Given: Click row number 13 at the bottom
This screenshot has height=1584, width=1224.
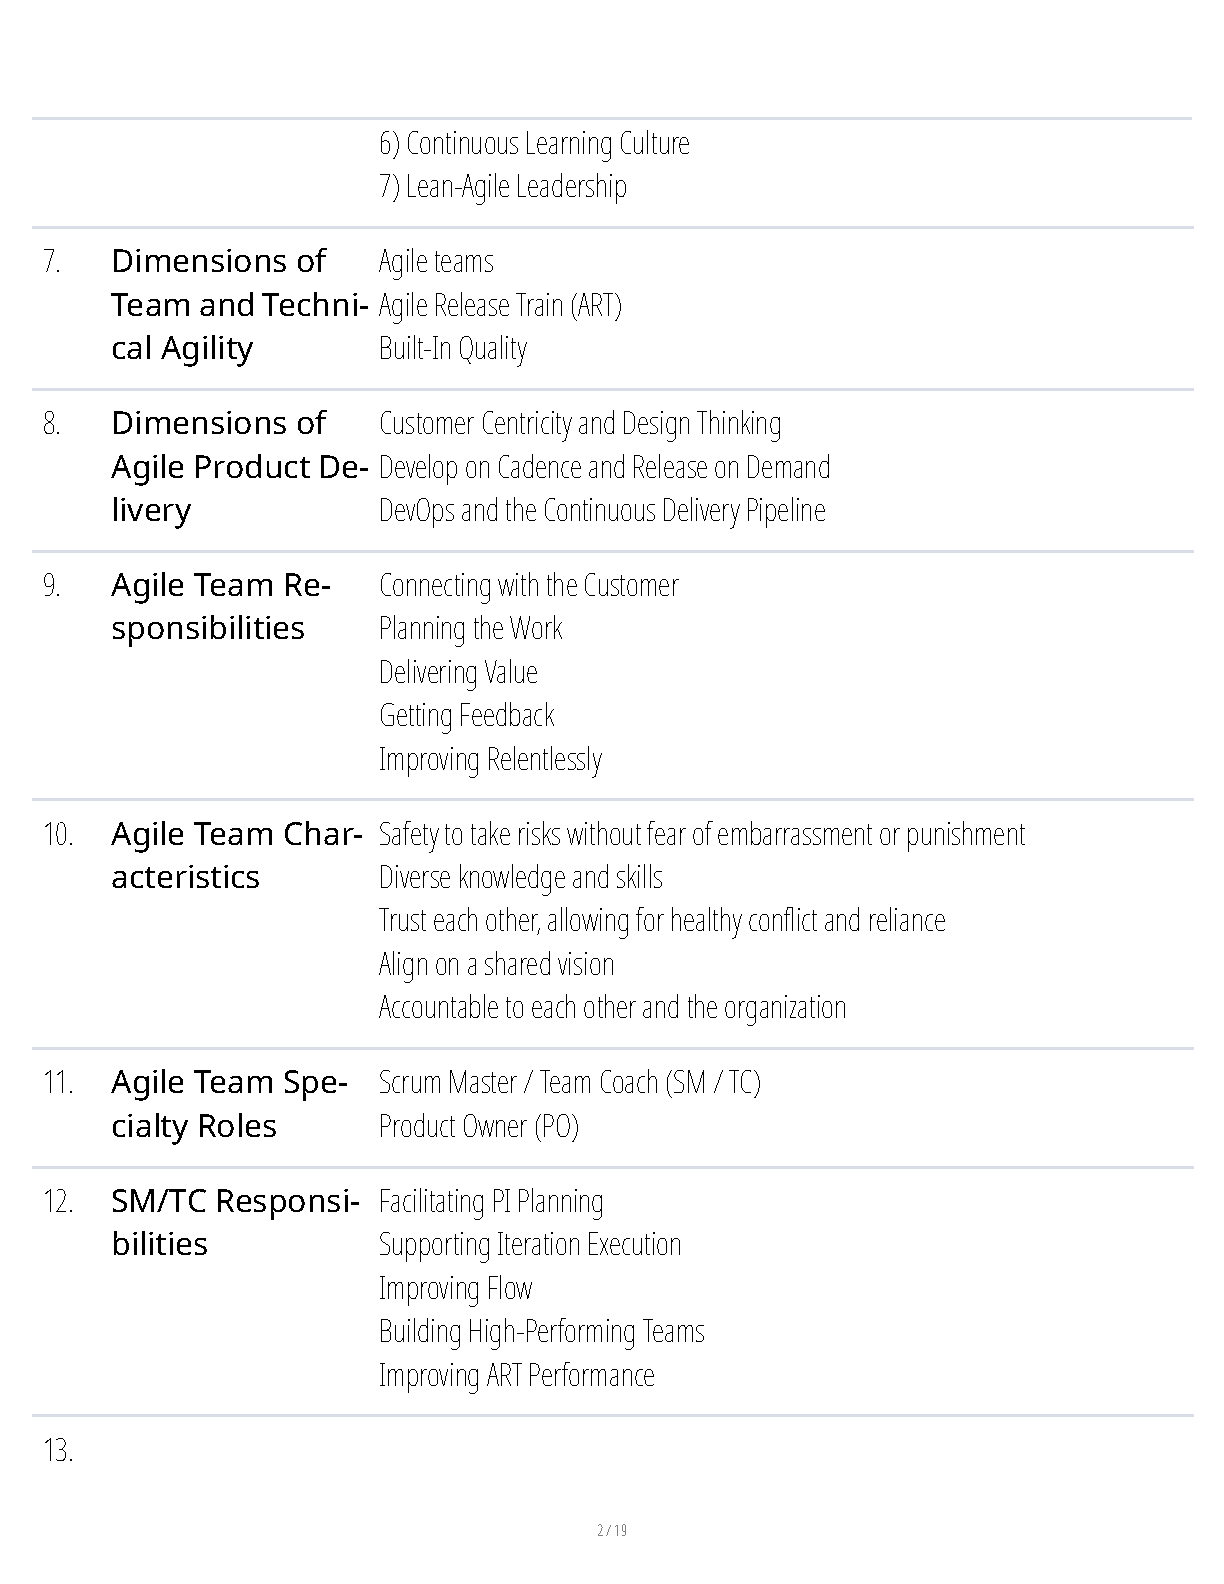Looking at the screenshot, I should 58,1451.
